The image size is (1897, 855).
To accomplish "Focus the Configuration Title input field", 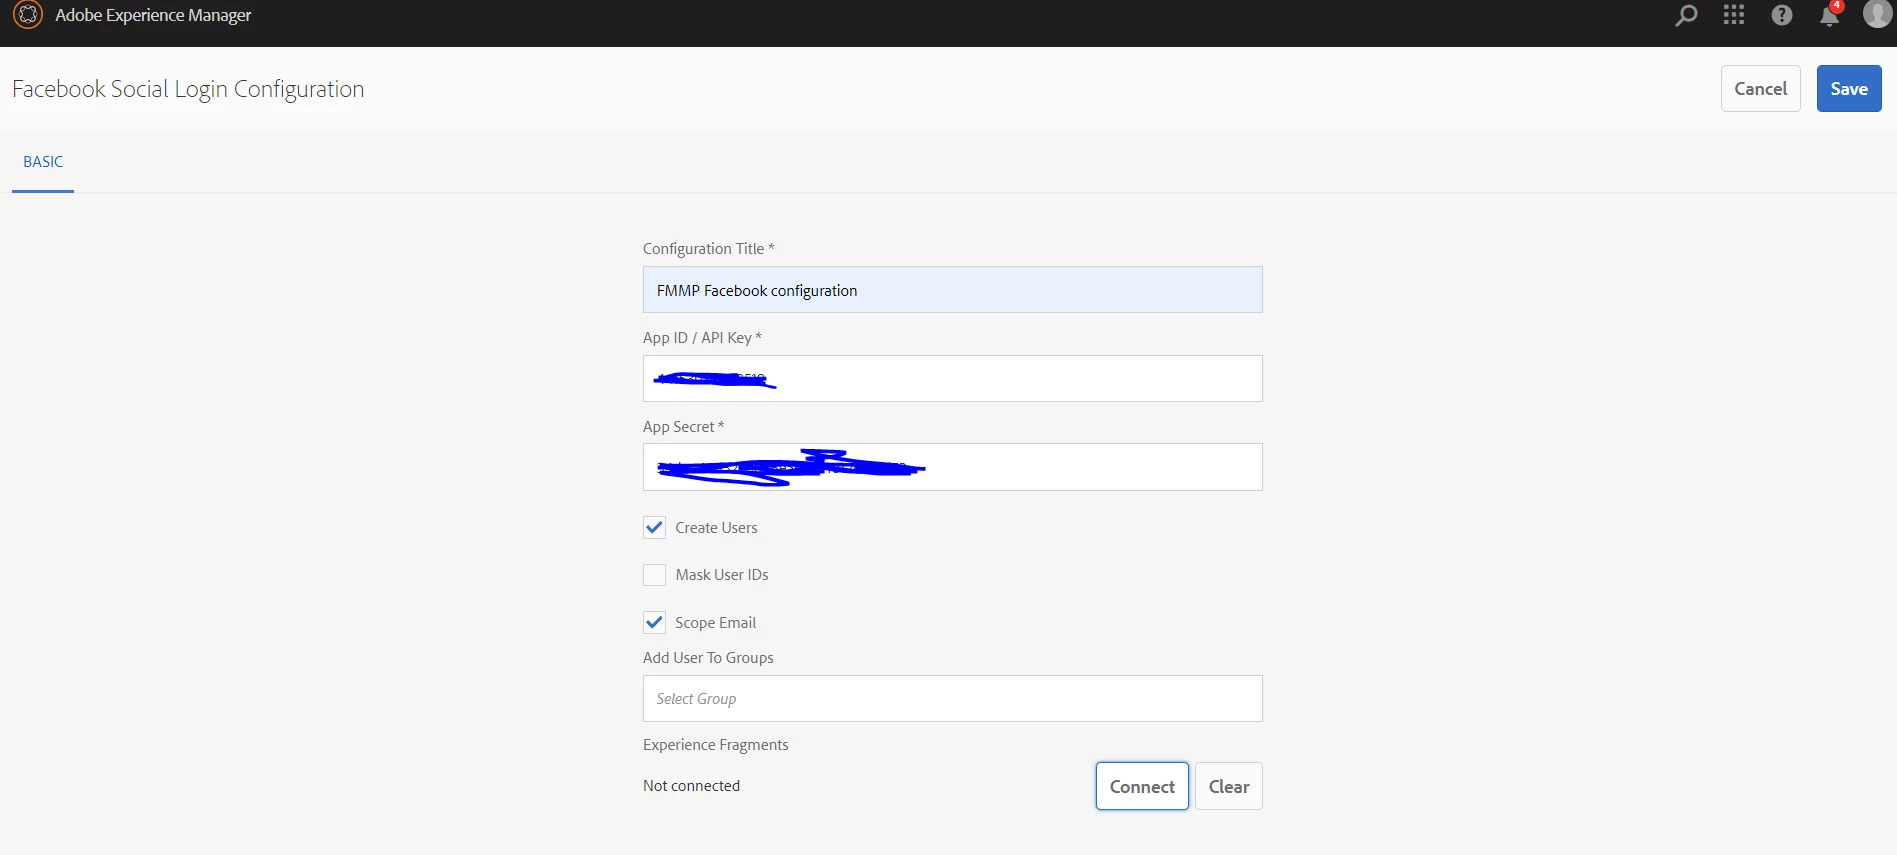I will coord(952,290).
